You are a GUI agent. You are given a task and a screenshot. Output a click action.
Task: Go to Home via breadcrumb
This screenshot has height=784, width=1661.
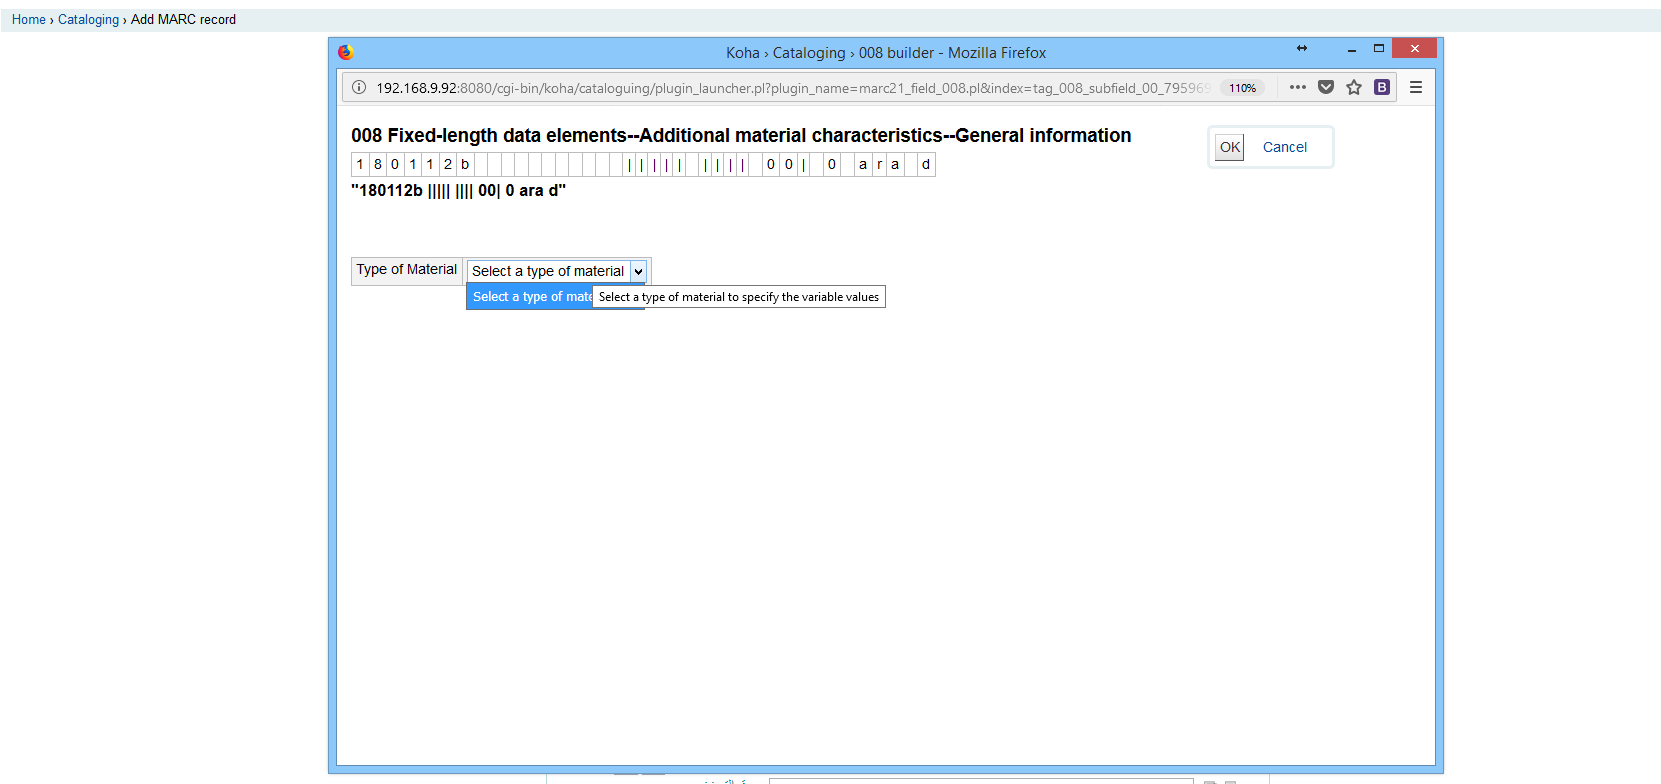pos(28,19)
